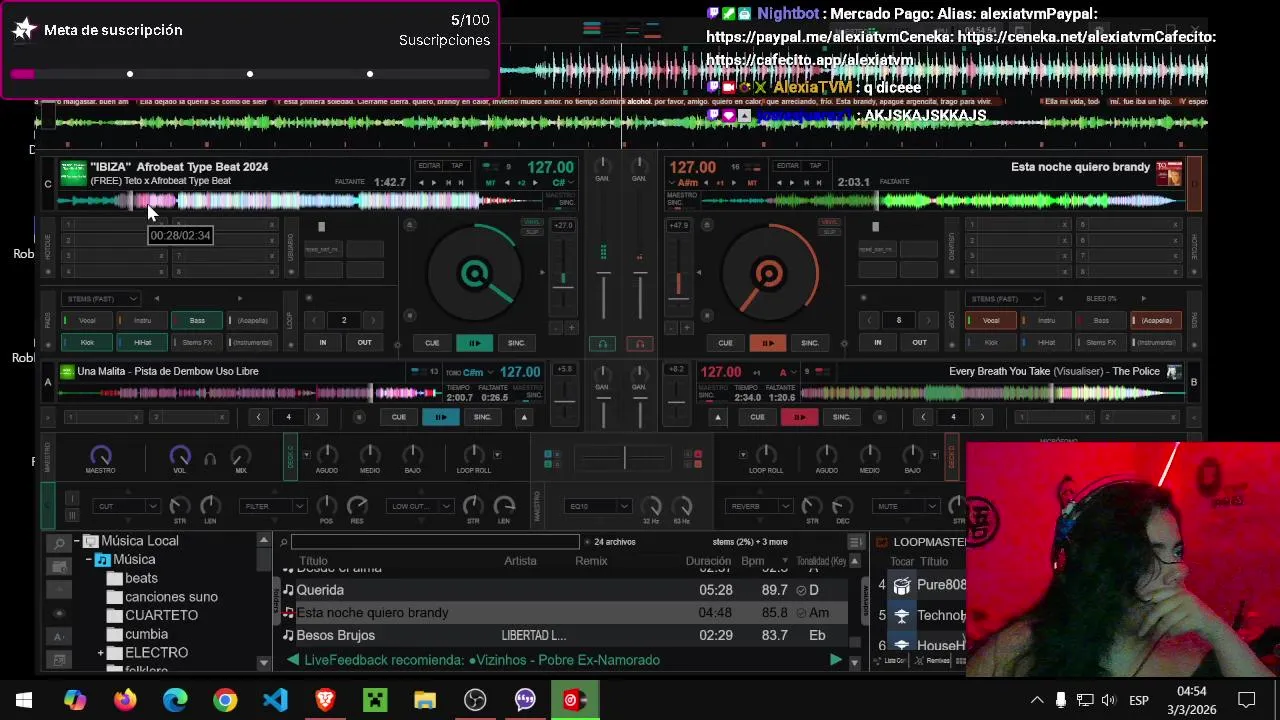Select the Besos Brujos track row
Screen dimensions: 1280x720
(565, 635)
